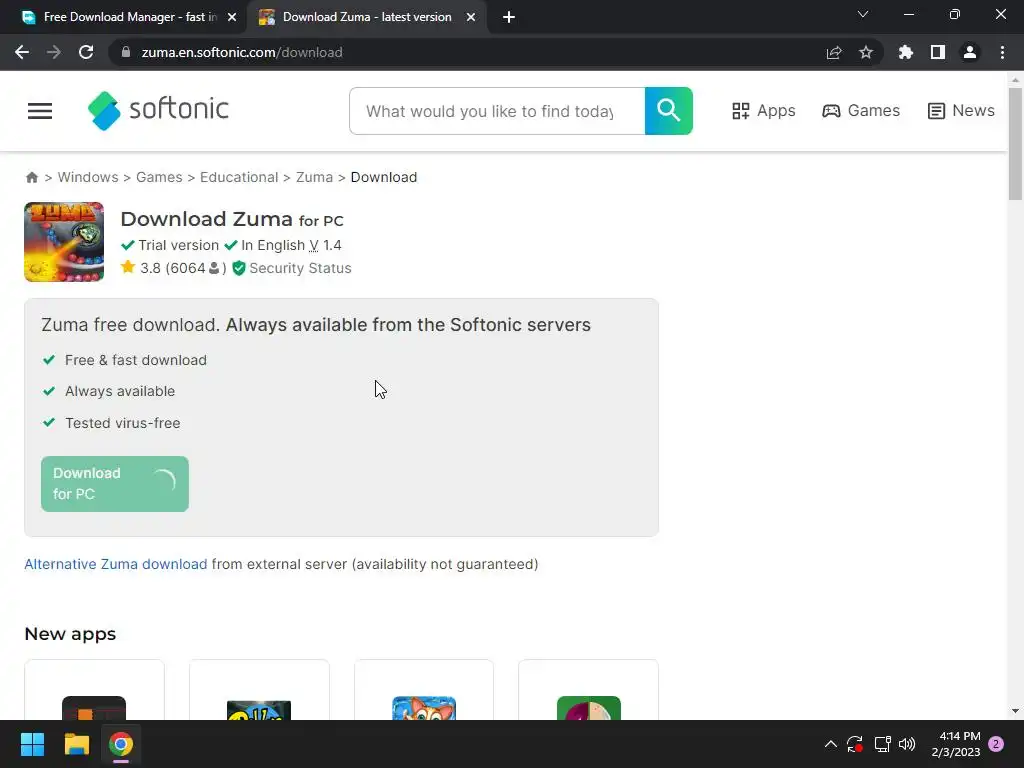Open the Softonic hamburger menu
The height and width of the screenshot is (768, 1024).
(x=40, y=111)
